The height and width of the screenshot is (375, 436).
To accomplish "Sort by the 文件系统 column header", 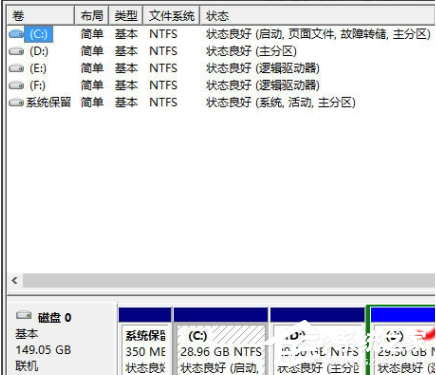I will pos(171,16).
